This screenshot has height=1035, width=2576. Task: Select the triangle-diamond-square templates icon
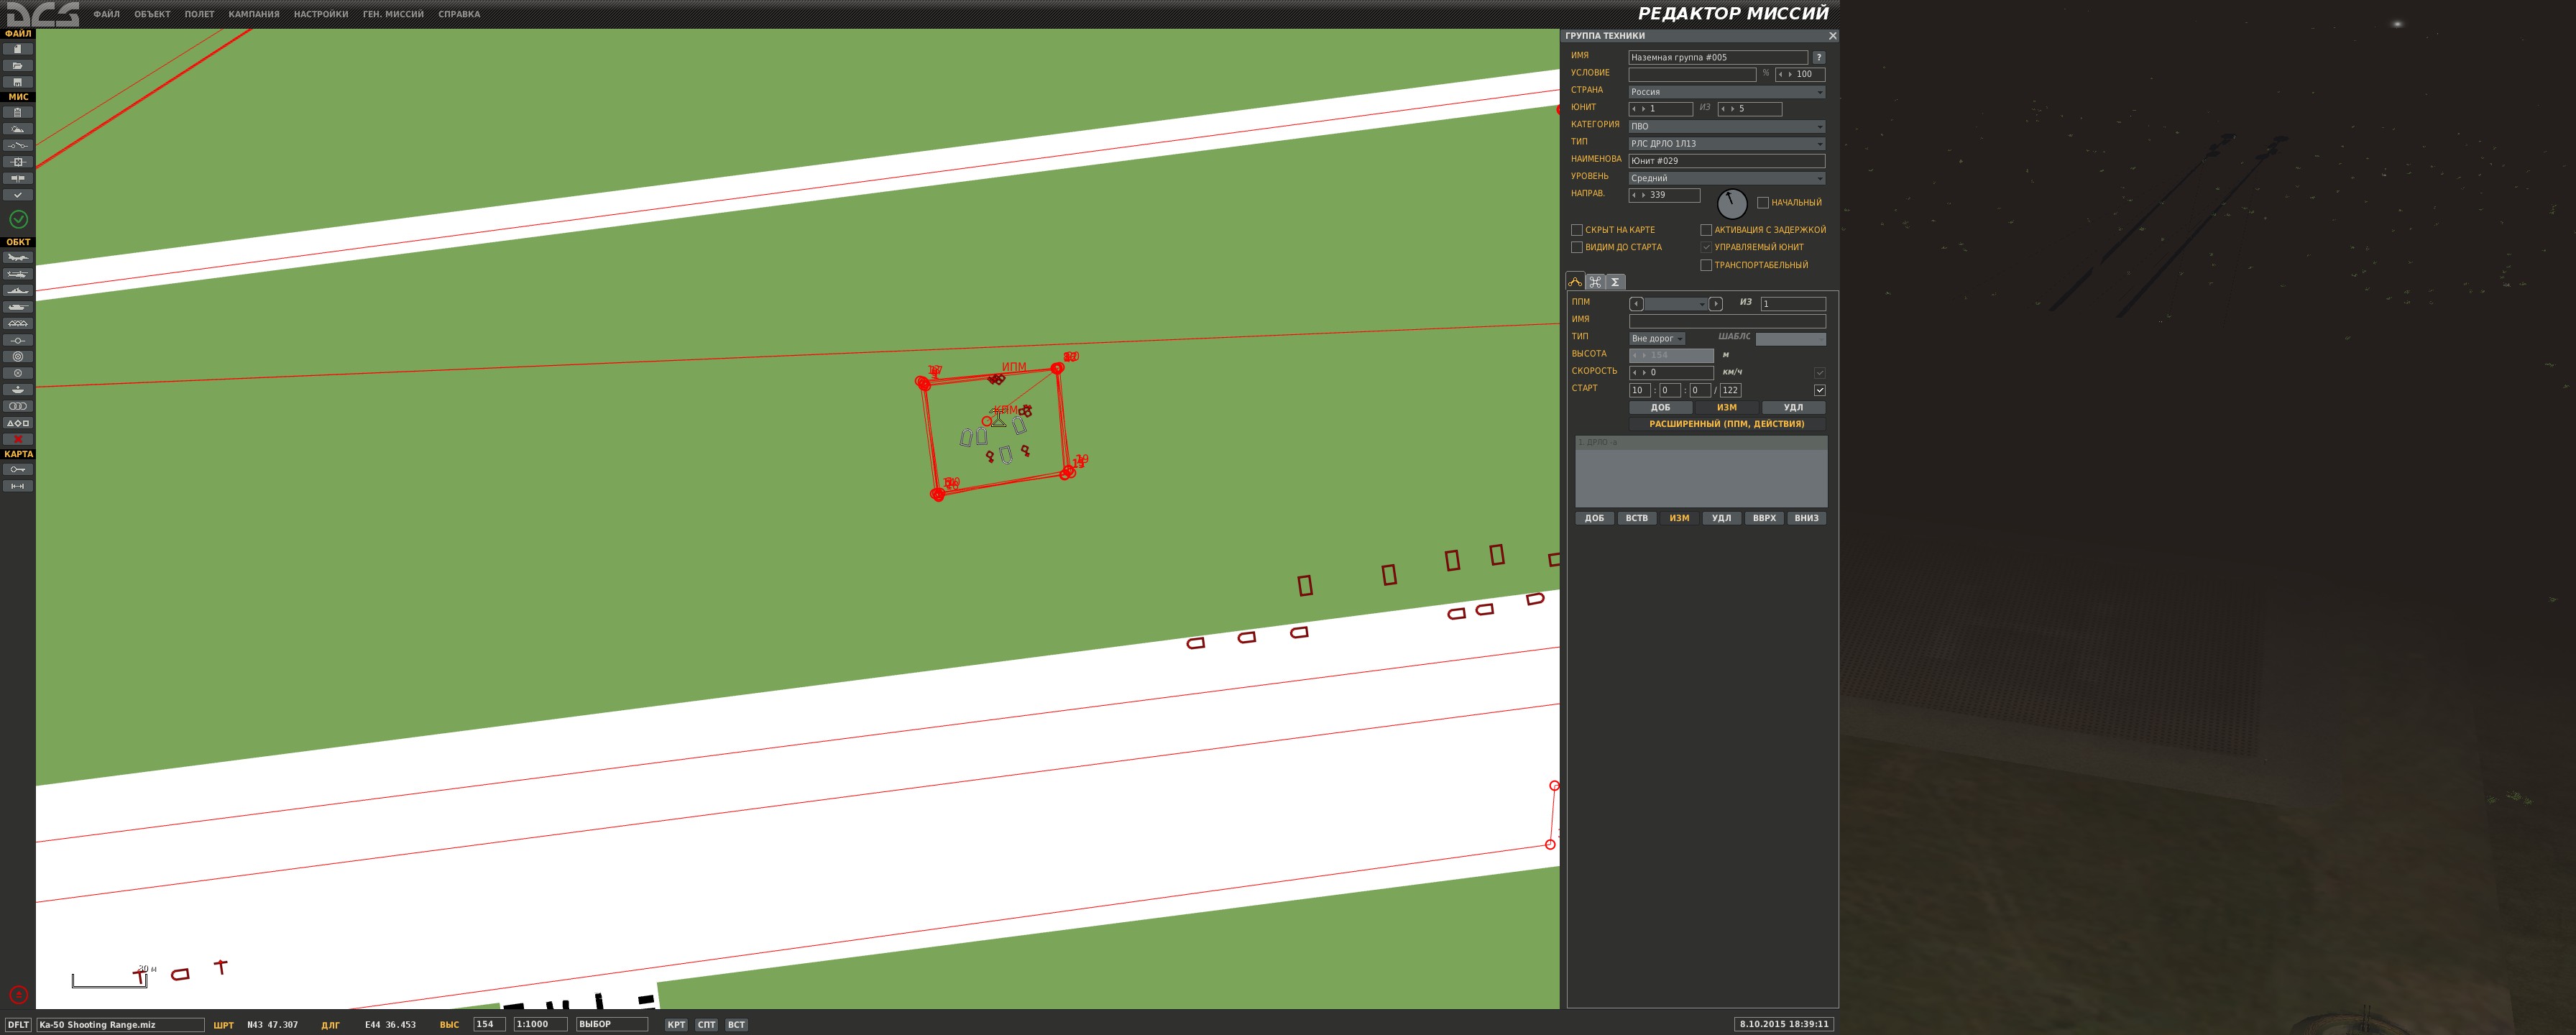pyautogui.click(x=18, y=423)
